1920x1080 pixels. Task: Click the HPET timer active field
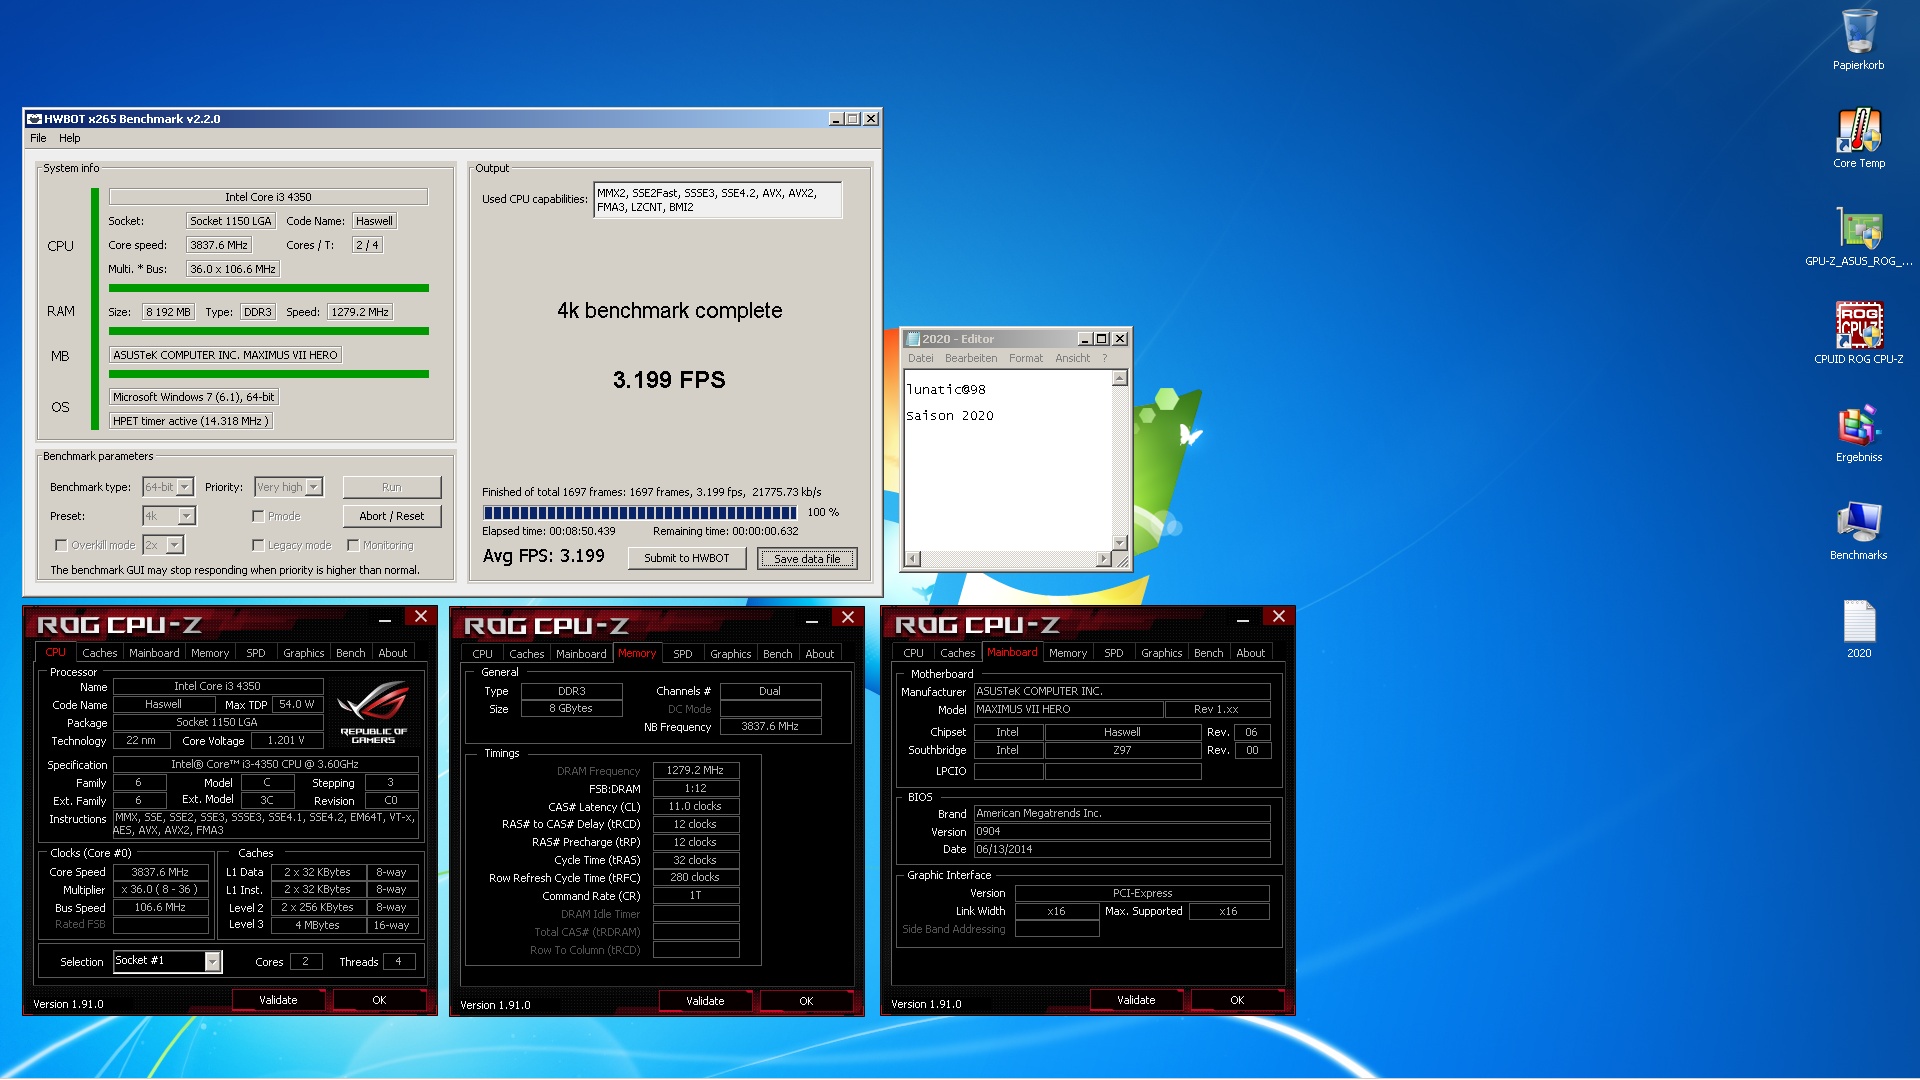pos(190,421)
